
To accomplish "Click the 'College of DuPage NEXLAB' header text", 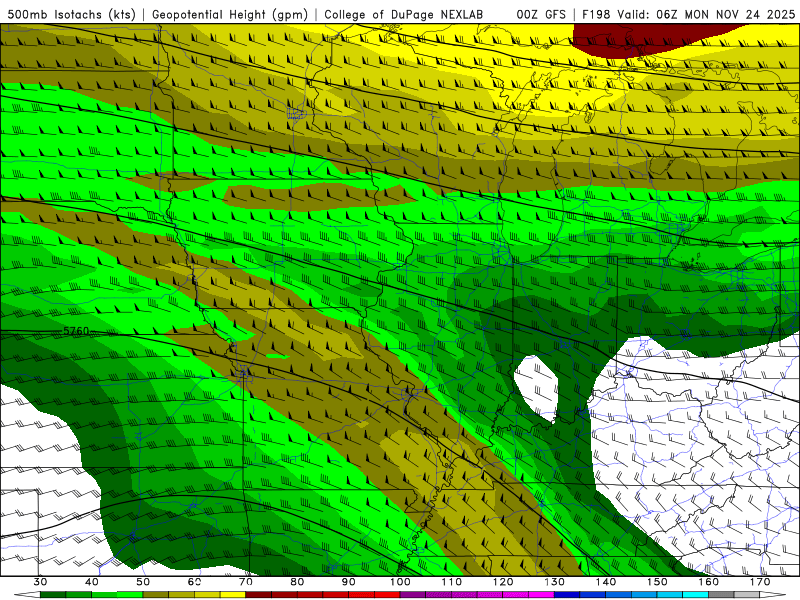I will [x=403, y=14].
